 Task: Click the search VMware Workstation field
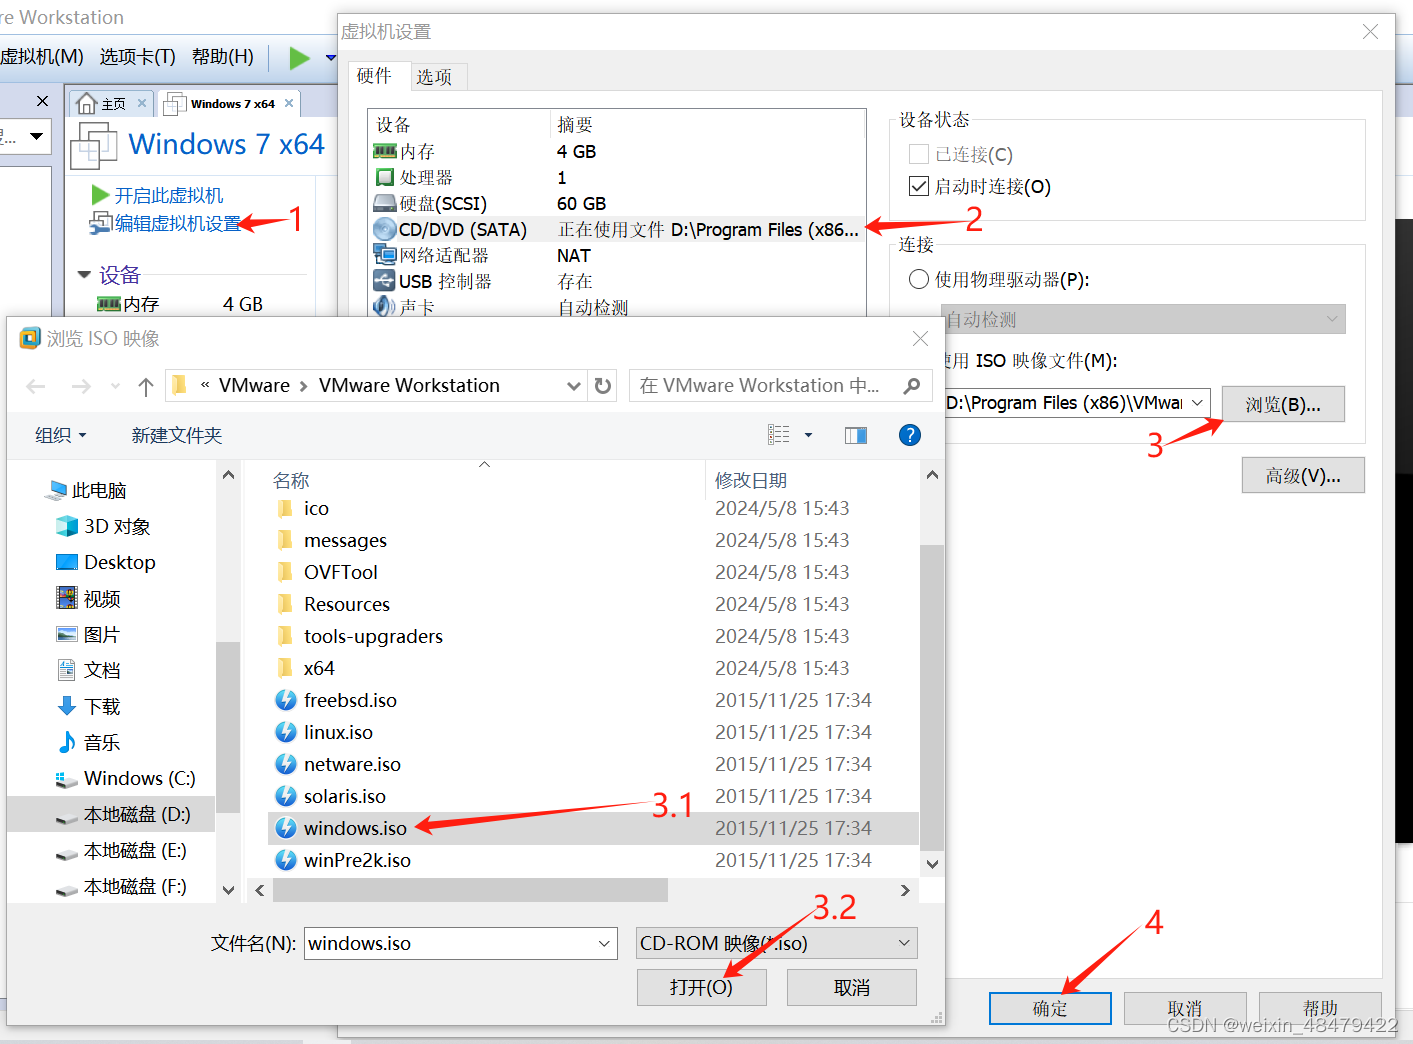765,386
